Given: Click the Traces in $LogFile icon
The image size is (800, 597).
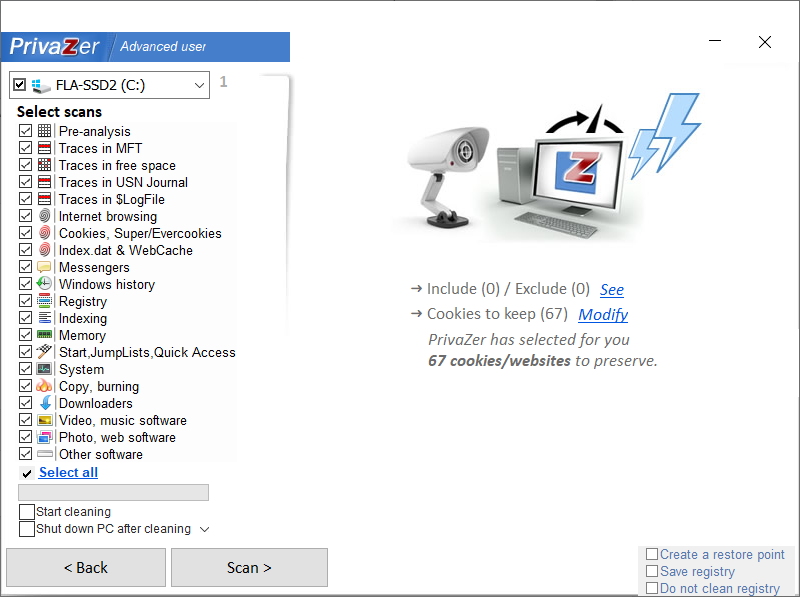Looking at the screenshot, I should tap(44, 199).
